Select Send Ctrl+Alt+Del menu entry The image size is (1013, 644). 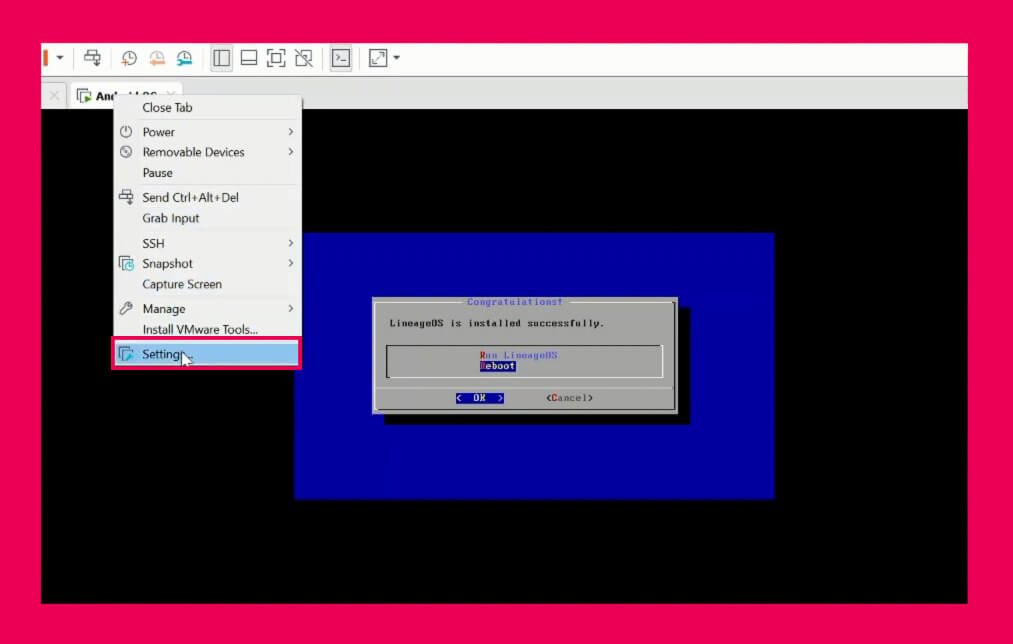click(208, 197)
